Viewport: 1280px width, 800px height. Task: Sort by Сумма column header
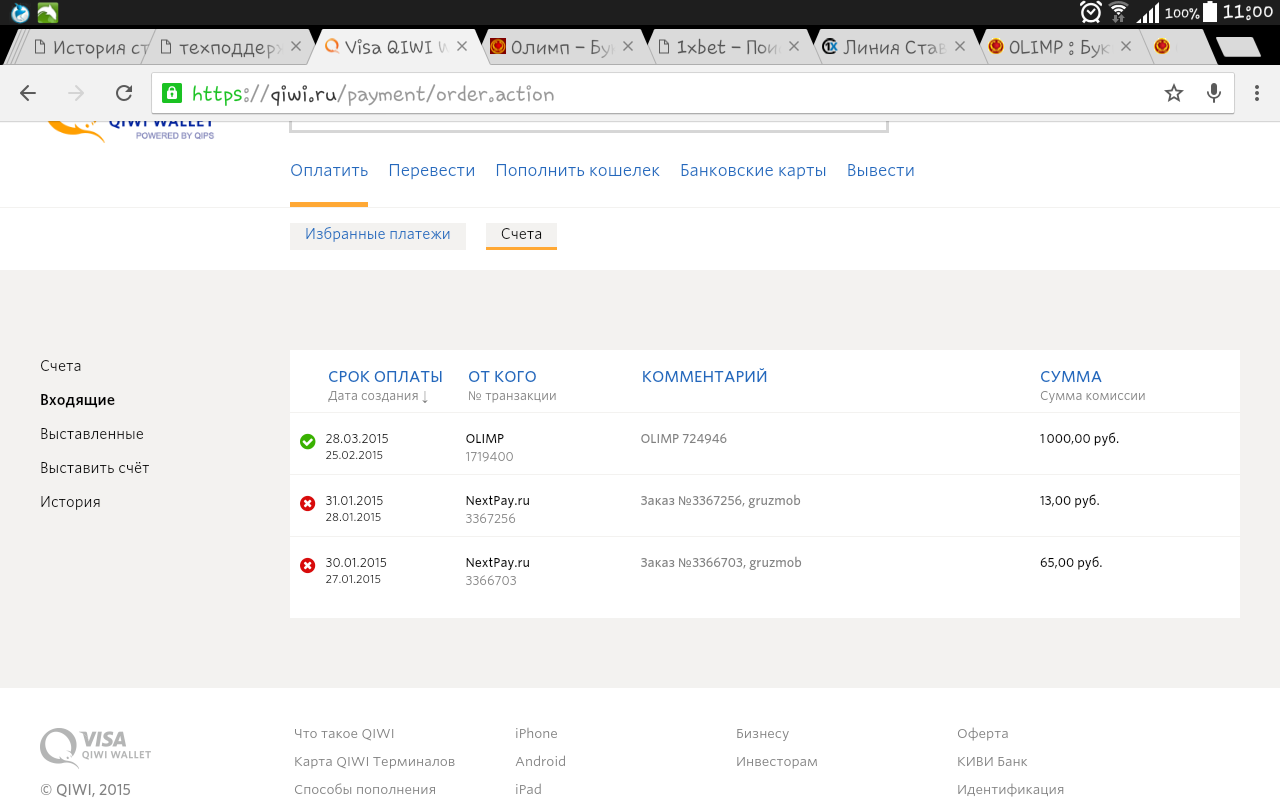1071,377
